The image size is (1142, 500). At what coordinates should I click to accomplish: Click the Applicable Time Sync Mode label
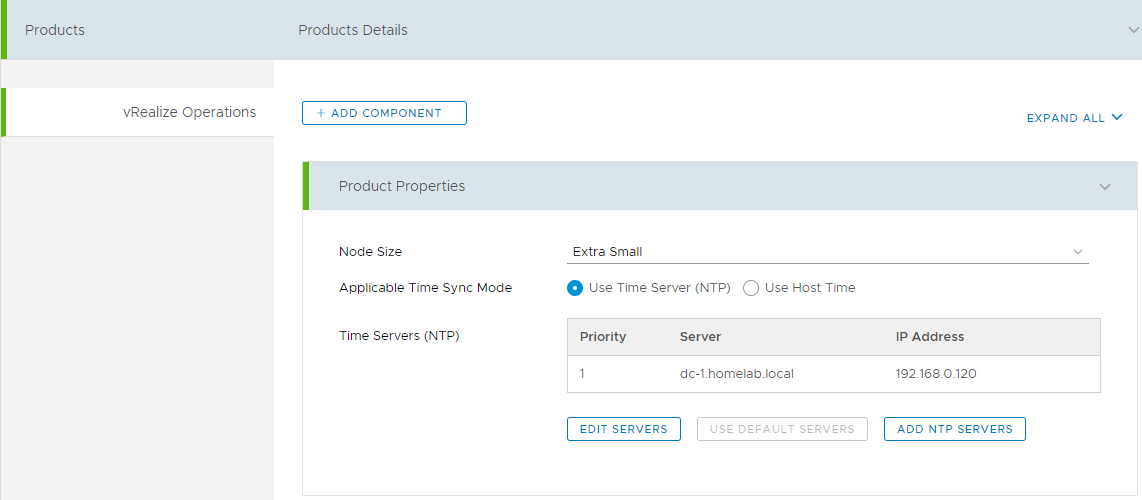coord(425,287)
